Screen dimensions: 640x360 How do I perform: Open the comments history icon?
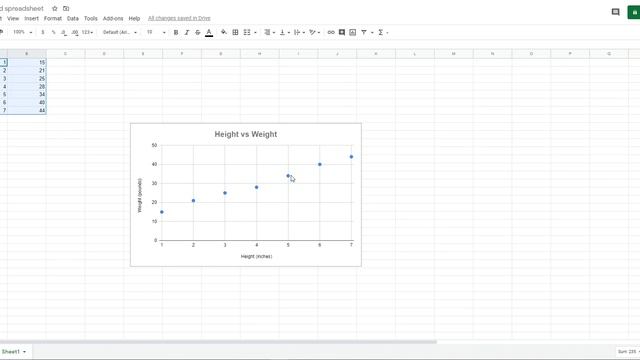[616, 12]
